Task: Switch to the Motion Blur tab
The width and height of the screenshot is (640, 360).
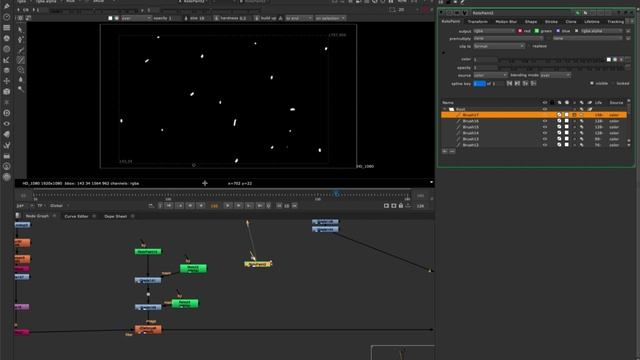Action: coord(506,22)
